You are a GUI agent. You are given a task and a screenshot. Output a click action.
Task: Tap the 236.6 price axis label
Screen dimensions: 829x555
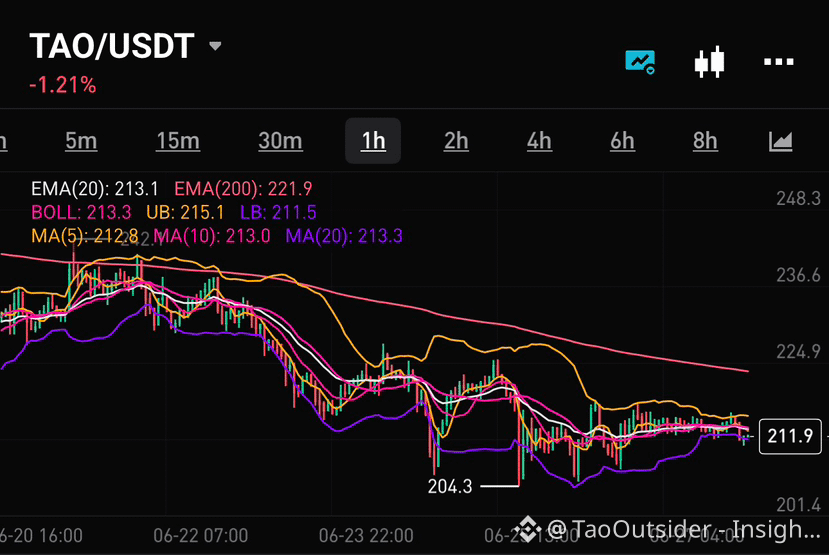798,275
